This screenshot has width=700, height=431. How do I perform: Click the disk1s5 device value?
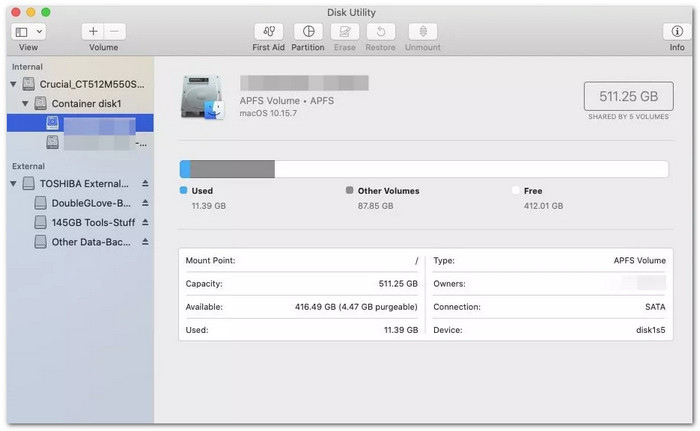coord(650,330)
